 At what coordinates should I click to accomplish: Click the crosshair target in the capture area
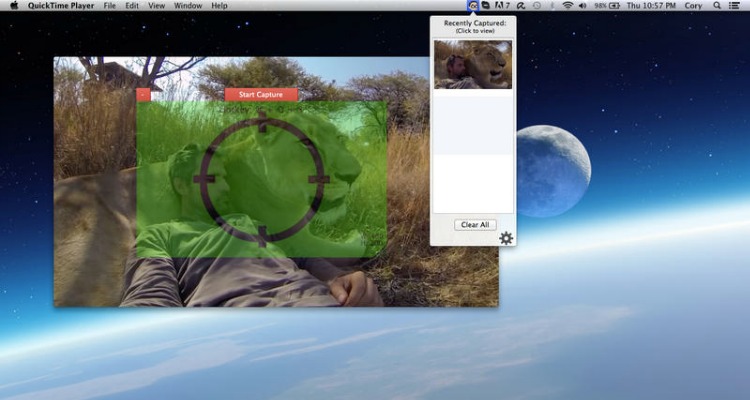(x=262, y=178)
